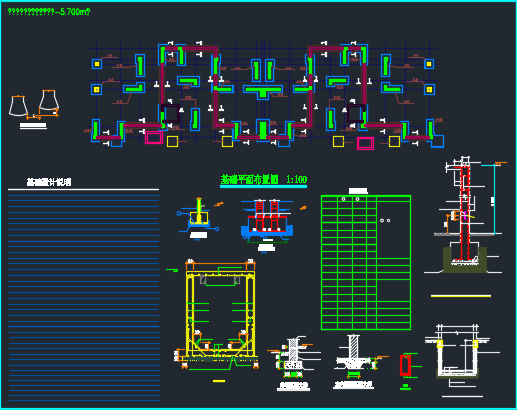Select the green schedule table grid
The width and height of the screenshot is (517, 410).
click(366, 262)
